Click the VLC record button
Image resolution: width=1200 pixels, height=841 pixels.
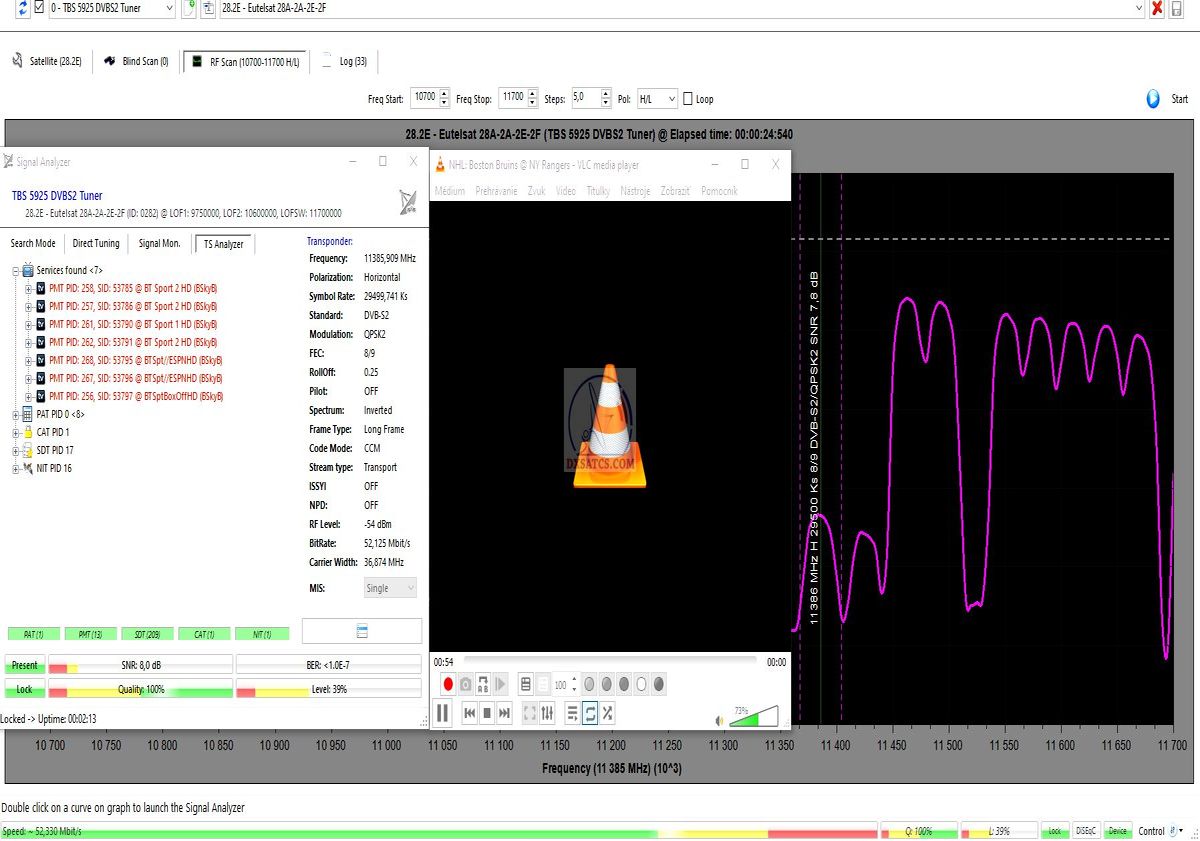(448, 685)
